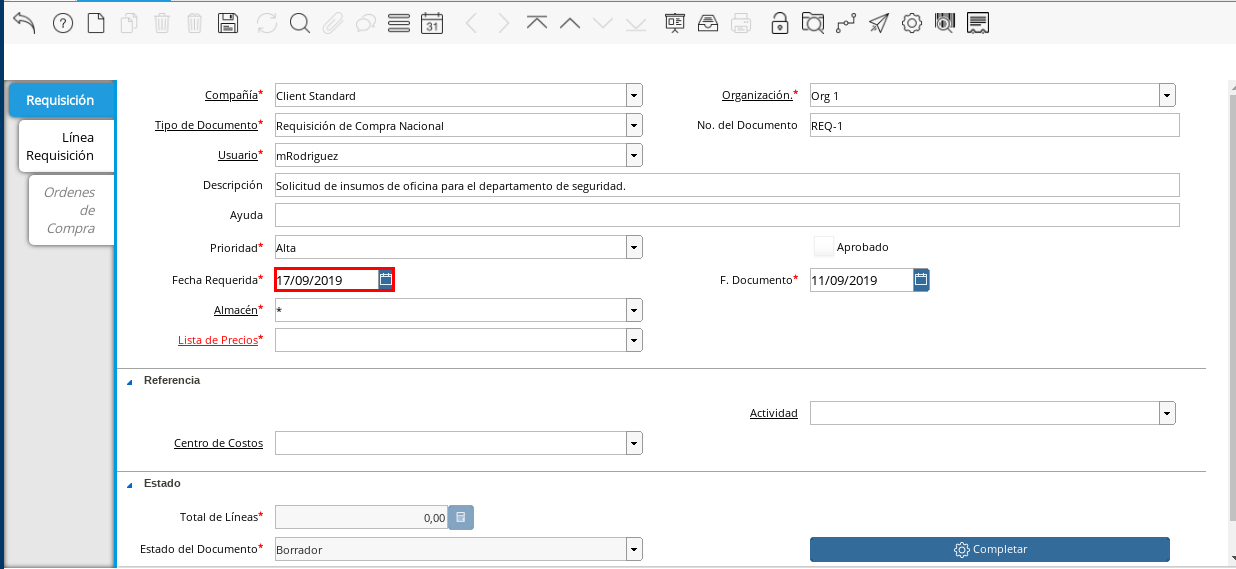Expand the Organización dropdown
Screen dimensions: 1236x569
tap(1167, 95)
